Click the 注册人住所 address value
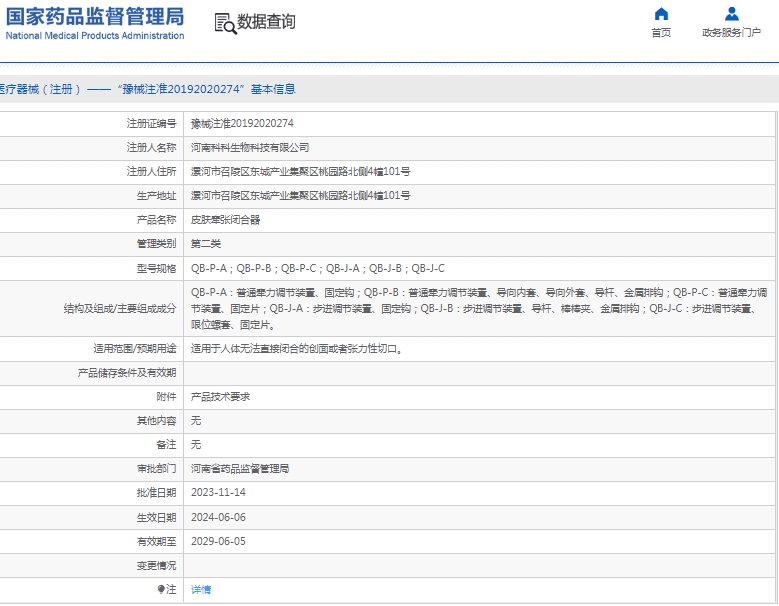This screenshot has width=779, height=606. [301, 172]
